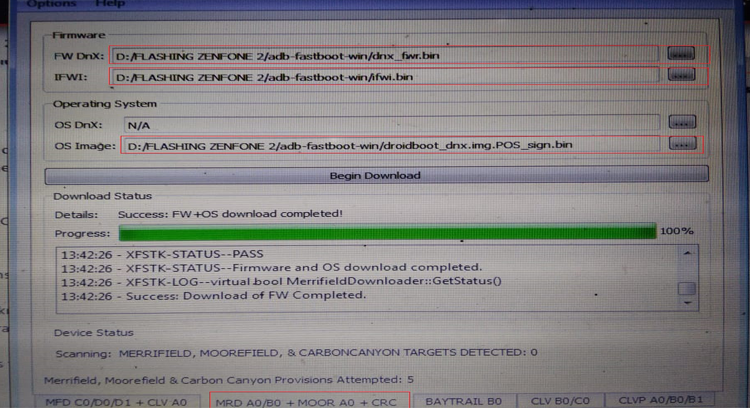
Task: Select log line Firmware and OS download completed
Action: click(272, 268)
